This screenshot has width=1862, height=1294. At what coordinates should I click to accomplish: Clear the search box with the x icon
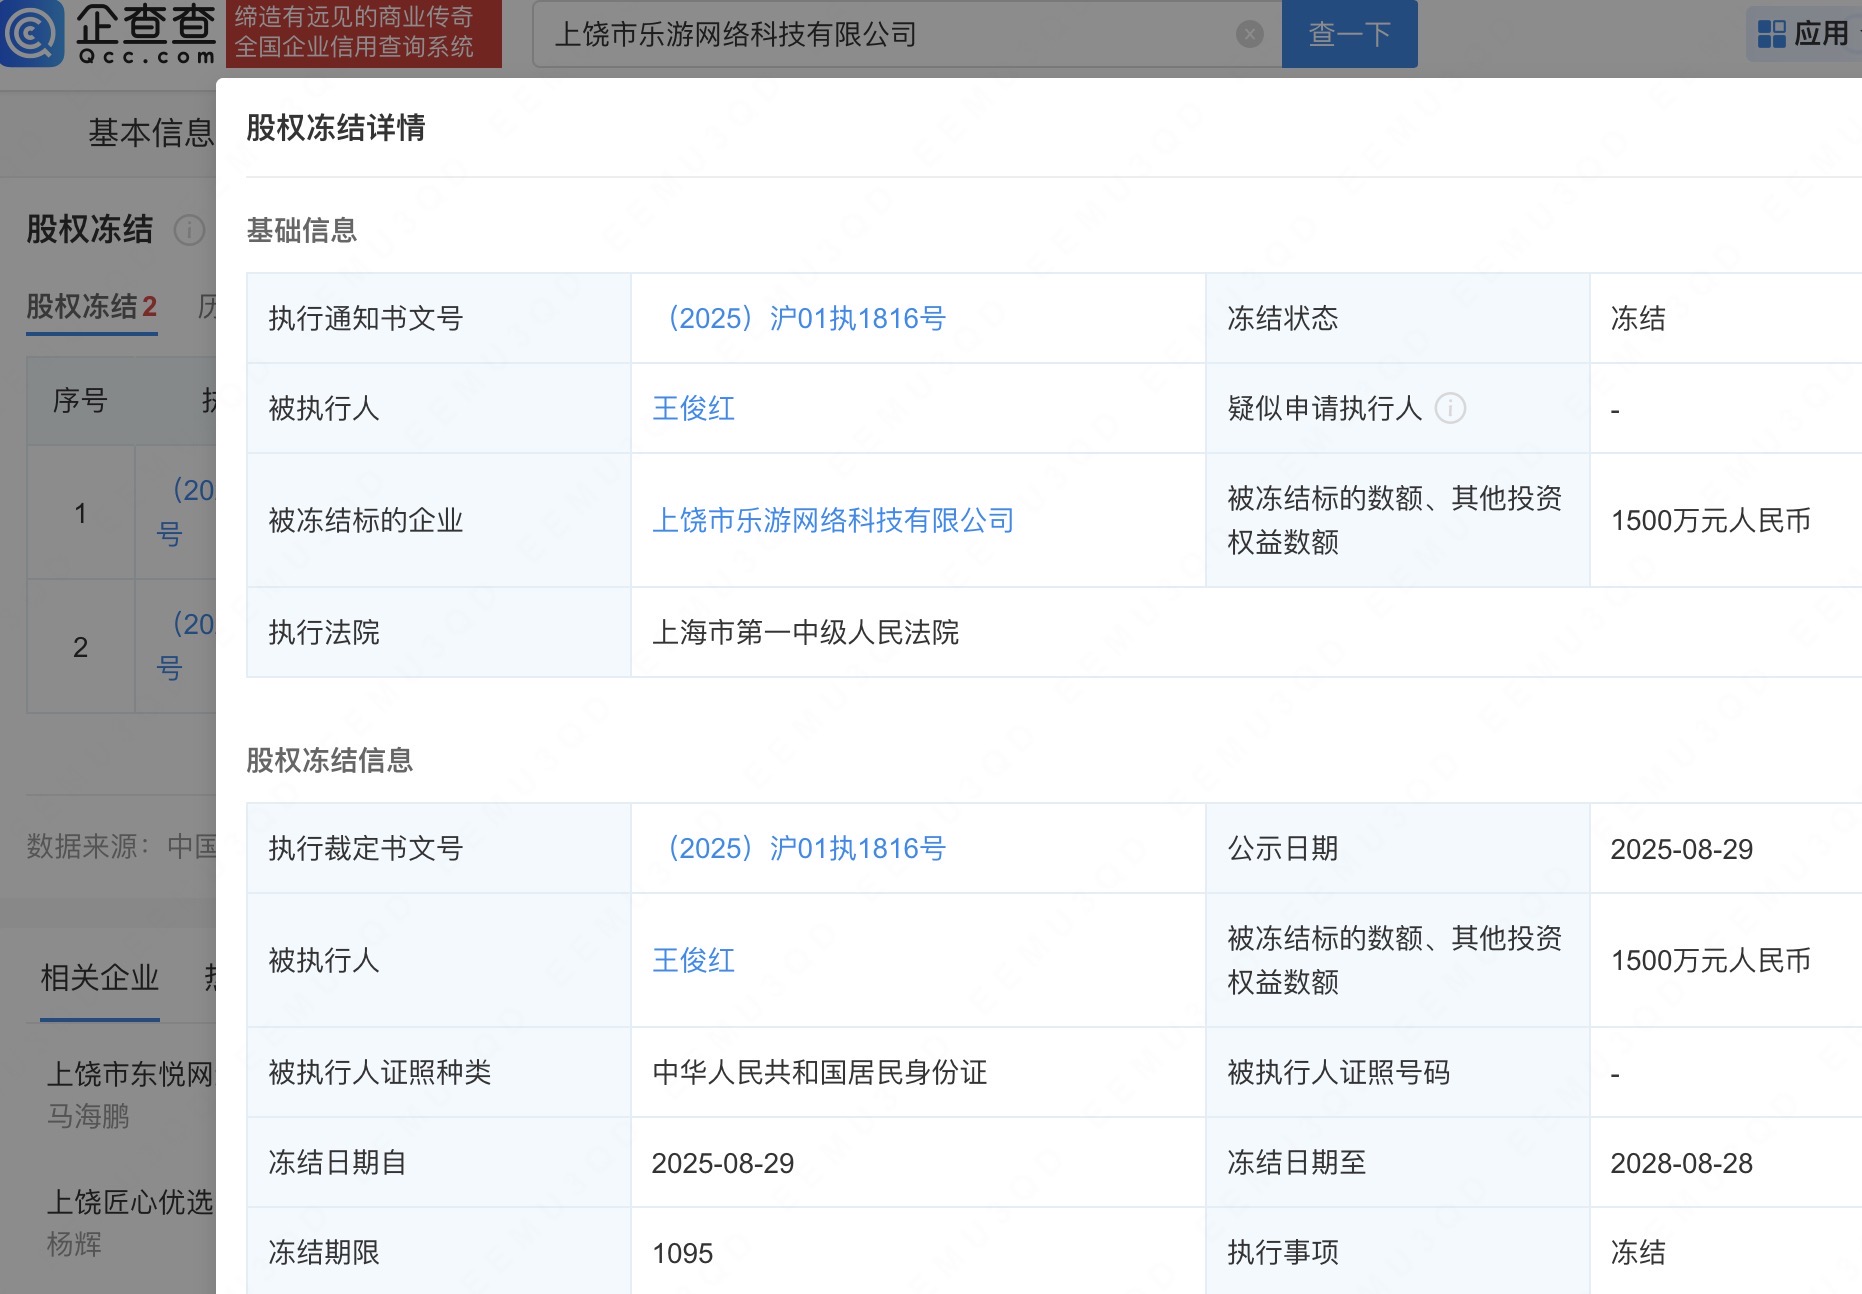click(1249, 34)
